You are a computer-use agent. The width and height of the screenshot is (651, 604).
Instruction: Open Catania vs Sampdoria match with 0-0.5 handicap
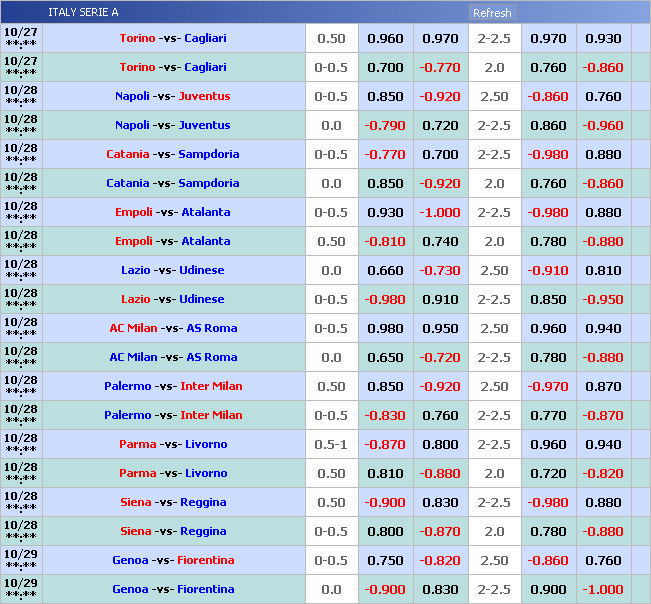click(173, 155)
